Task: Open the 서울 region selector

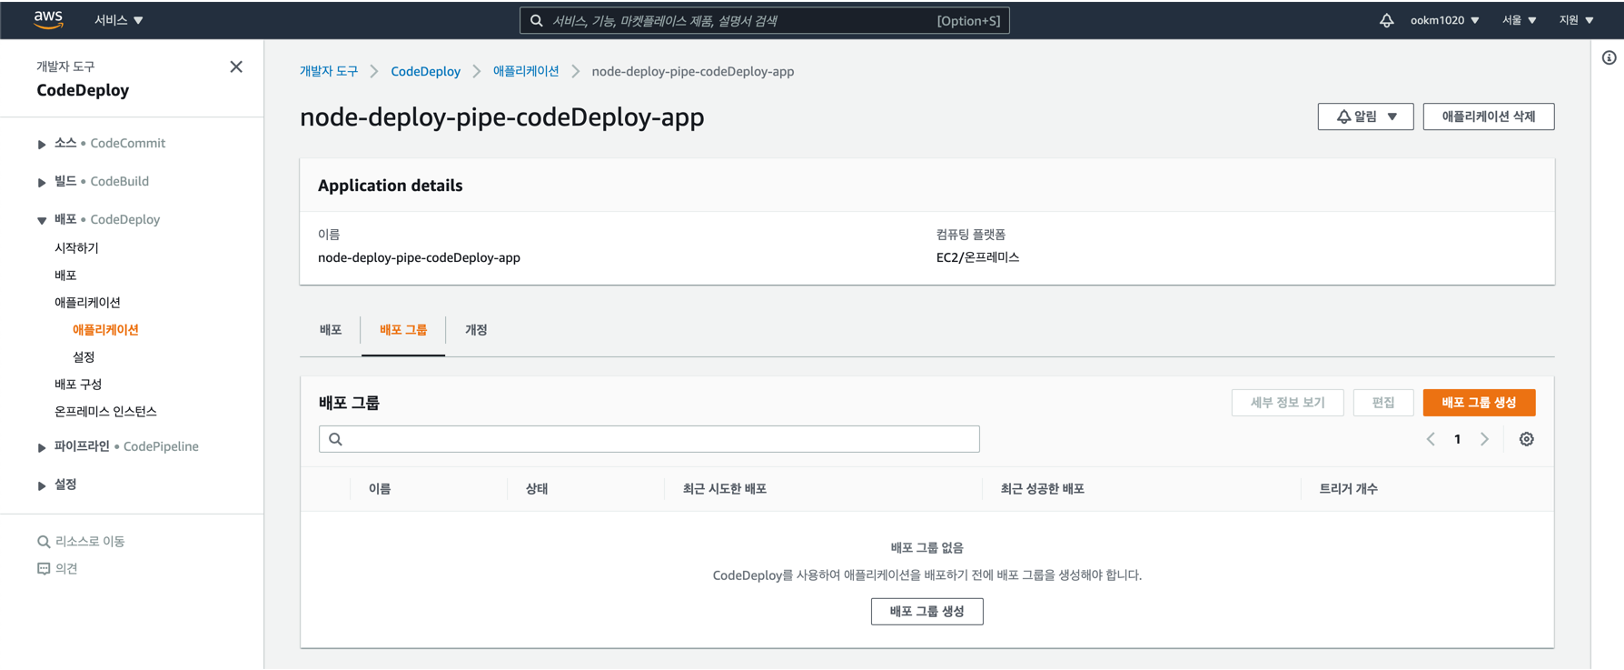Action: pyautogui.click(x=1519, y=20)
